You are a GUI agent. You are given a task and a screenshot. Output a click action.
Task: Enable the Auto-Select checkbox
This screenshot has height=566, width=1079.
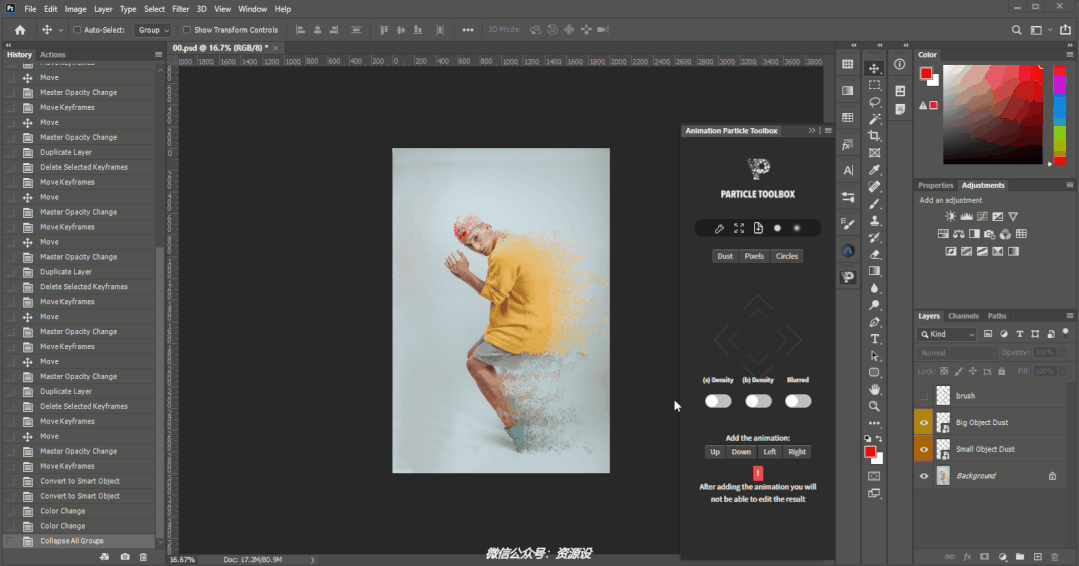pos(77,30)
